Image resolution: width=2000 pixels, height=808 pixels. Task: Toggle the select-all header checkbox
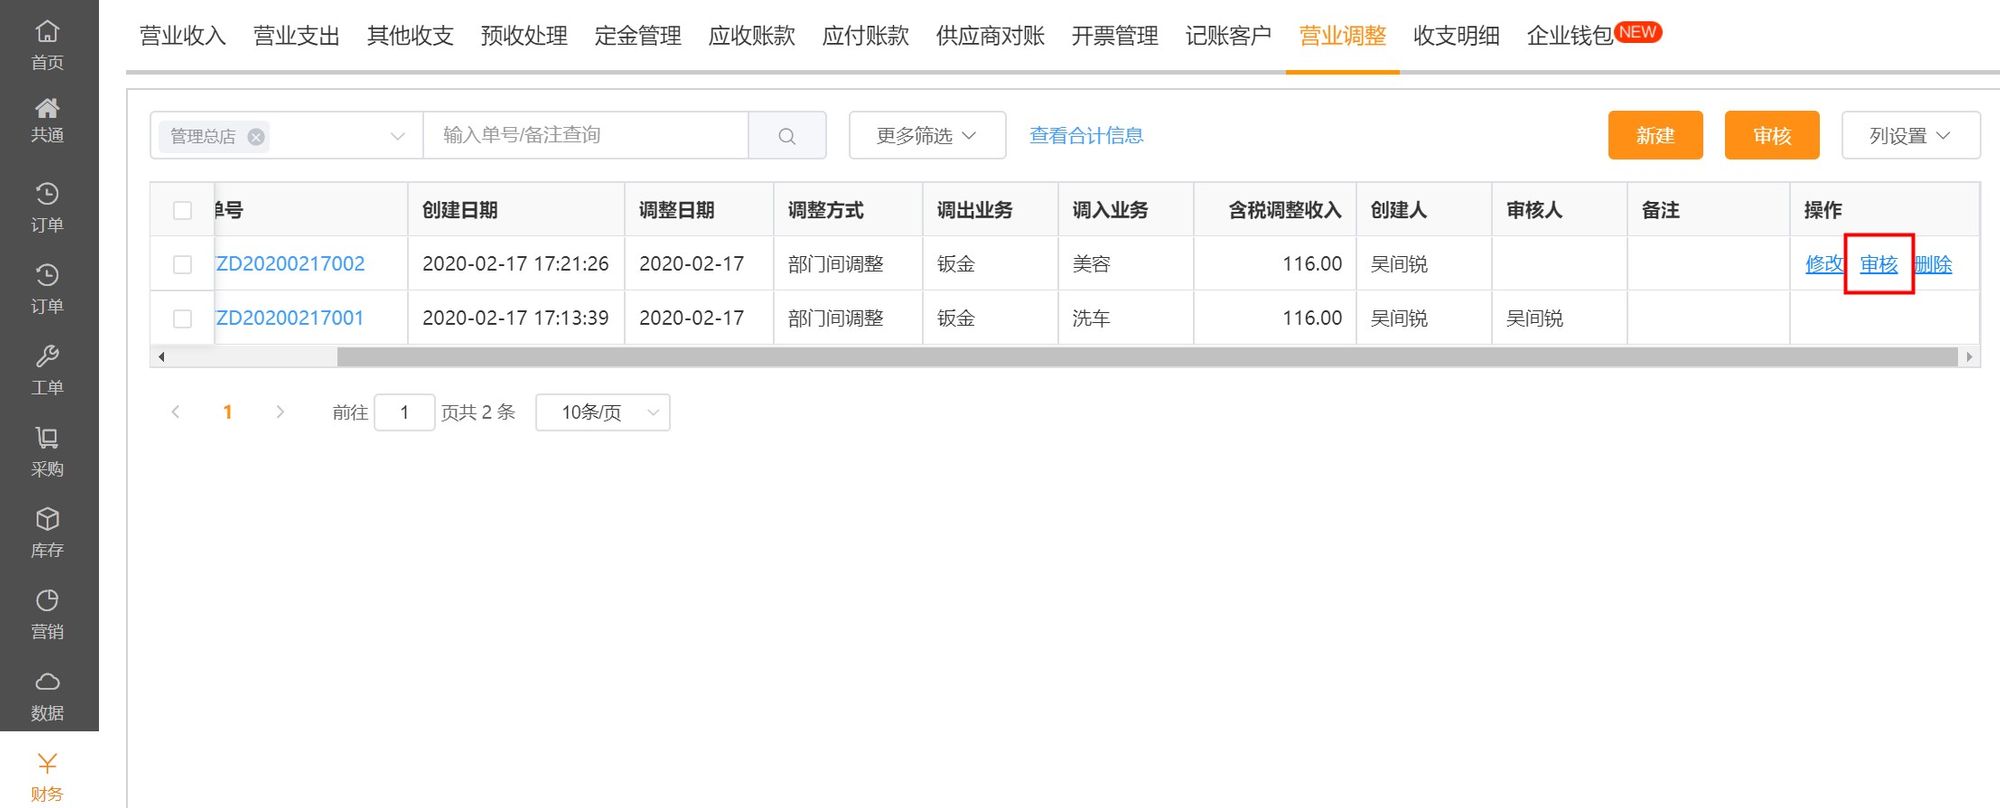pos(182,210)
